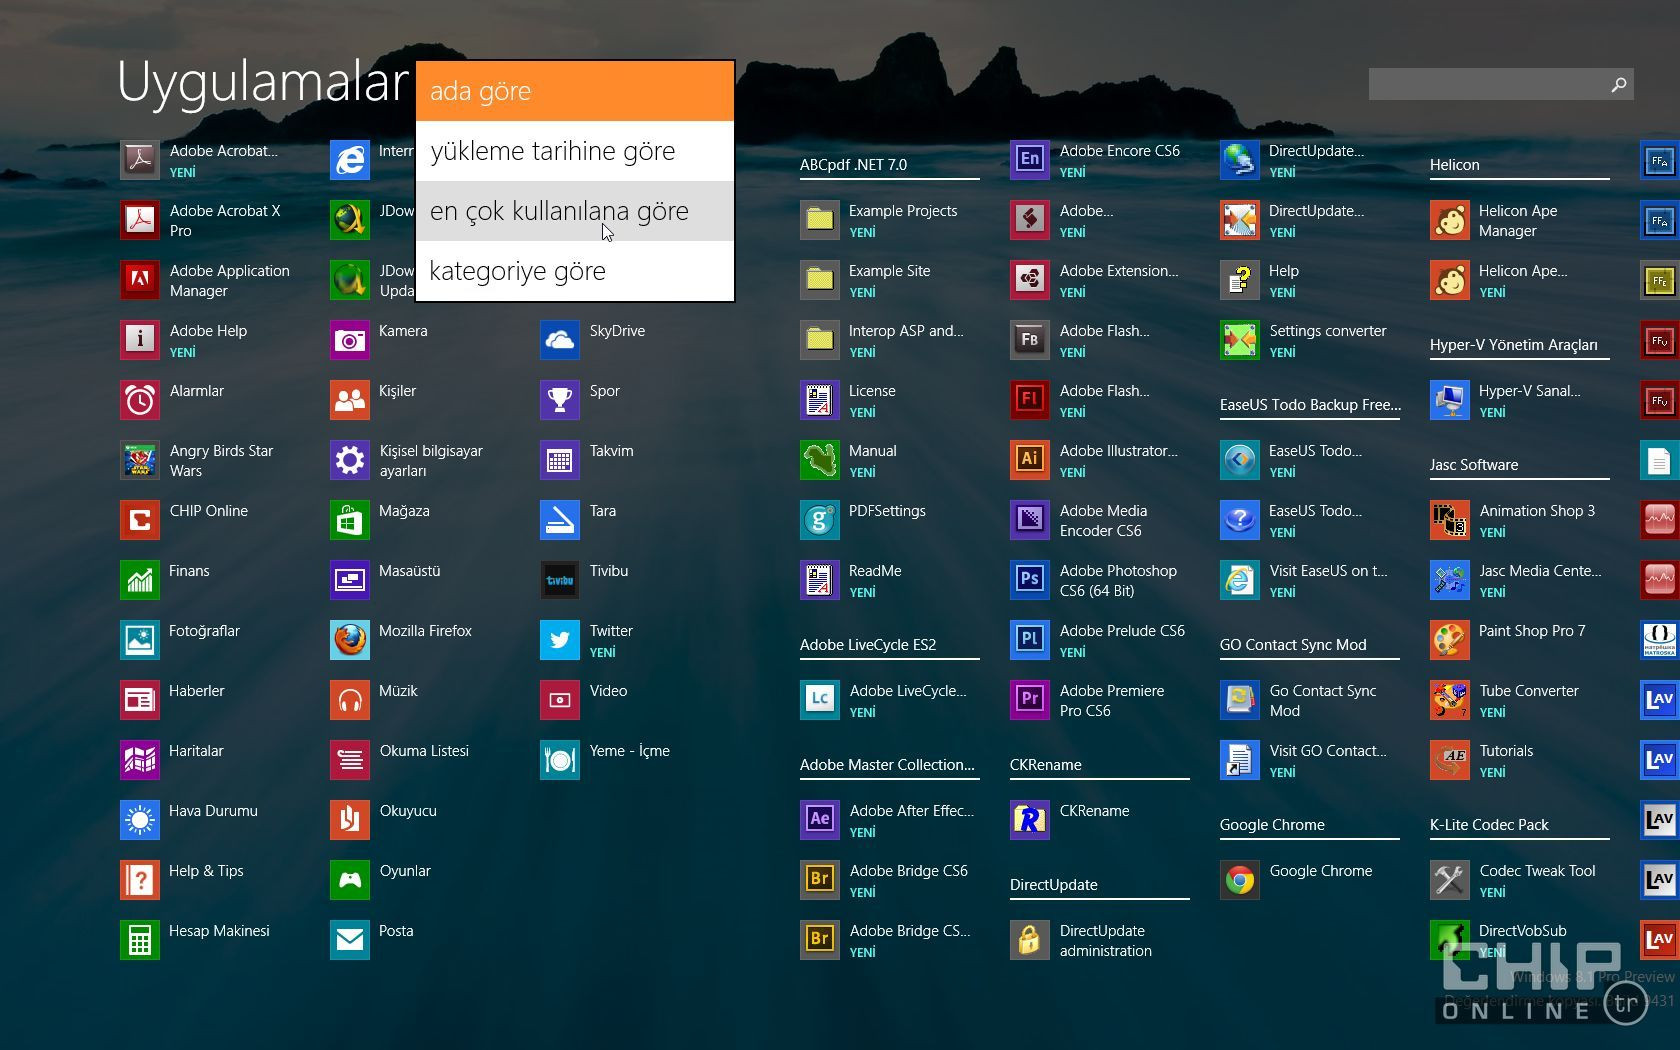This screenshot has width=1680, height=1050.
Task: Open Go Contact Sync Mod icon
Action: 1240,700
